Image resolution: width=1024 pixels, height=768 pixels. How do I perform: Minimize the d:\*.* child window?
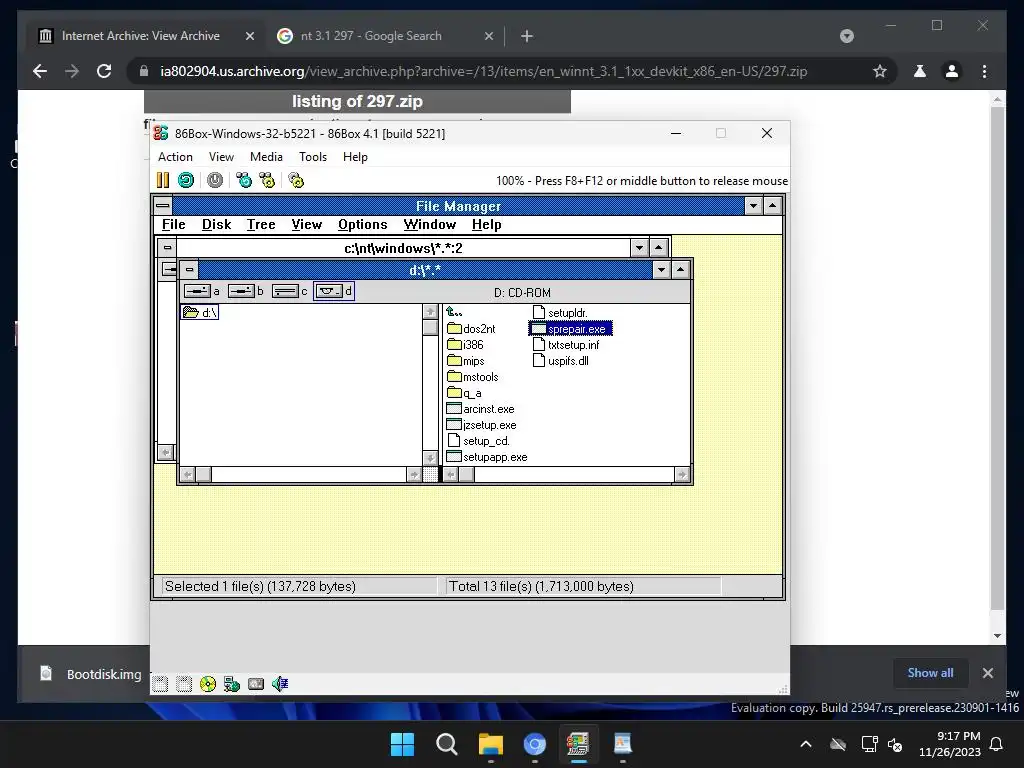point(662,270)
